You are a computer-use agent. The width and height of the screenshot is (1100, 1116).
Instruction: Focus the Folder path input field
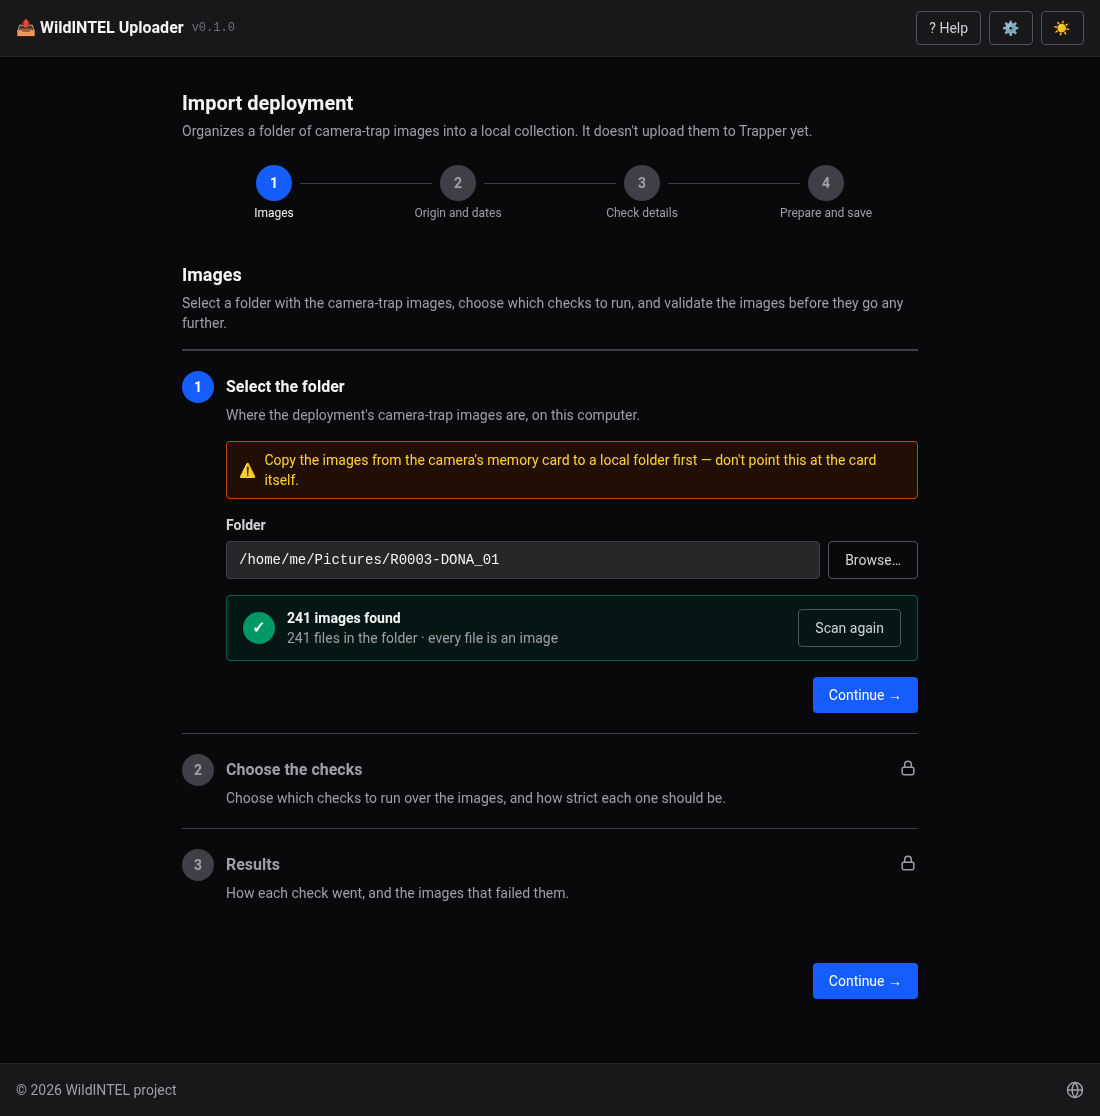[522, 560]
